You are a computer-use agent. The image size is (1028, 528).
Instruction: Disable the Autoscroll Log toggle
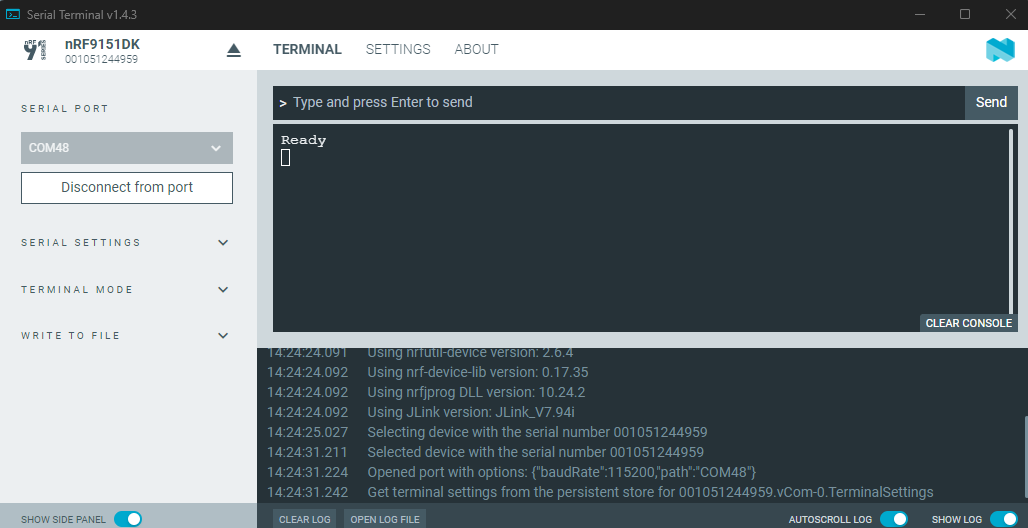pos(894,519)
